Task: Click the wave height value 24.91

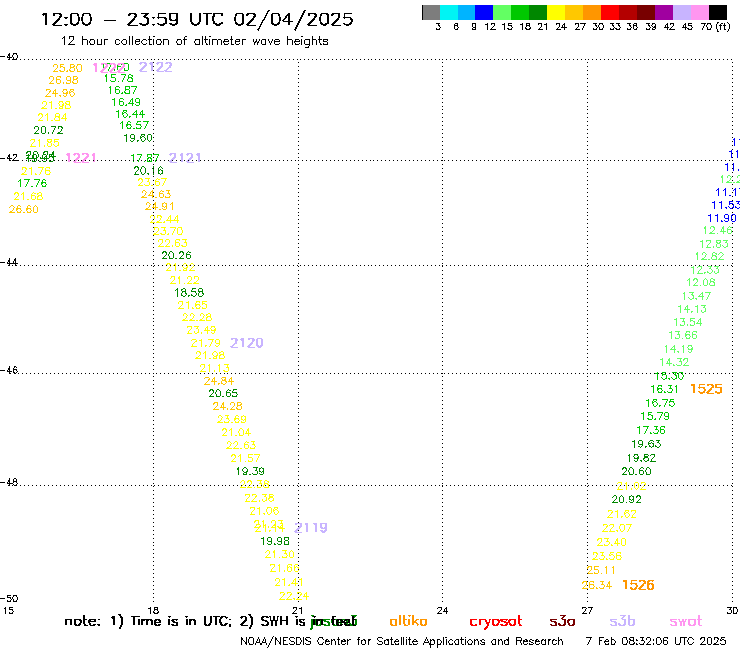Action: point(160,207)
